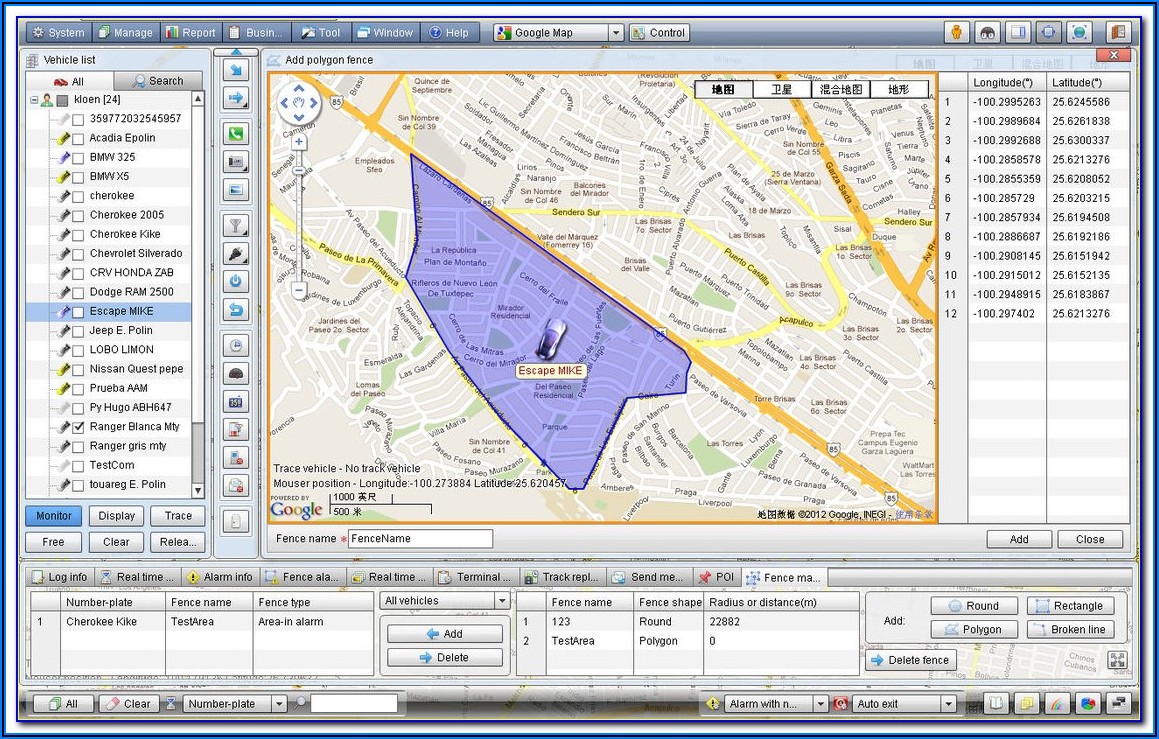
Task: Check the BMW X5 vehicle checkbox
Action: click(78, 177)
